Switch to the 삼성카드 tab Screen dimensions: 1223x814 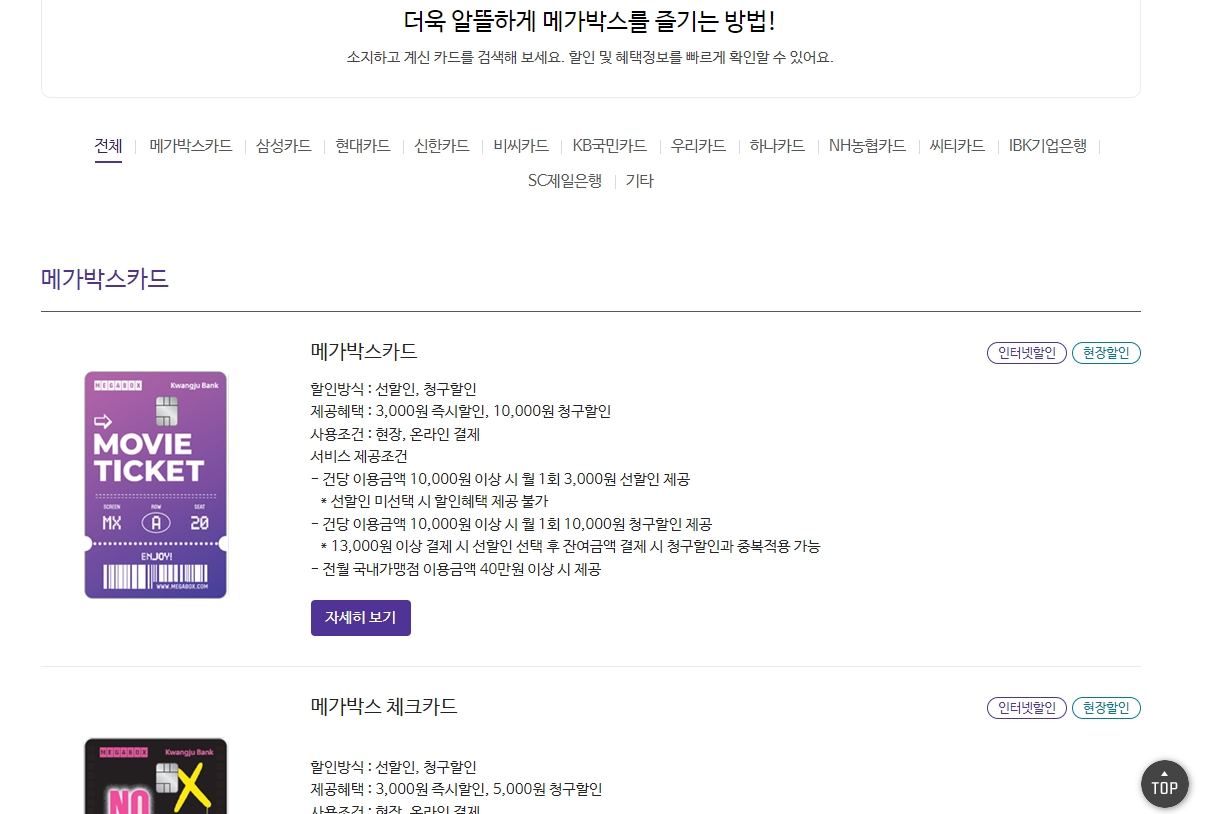[x=283, y=146]
